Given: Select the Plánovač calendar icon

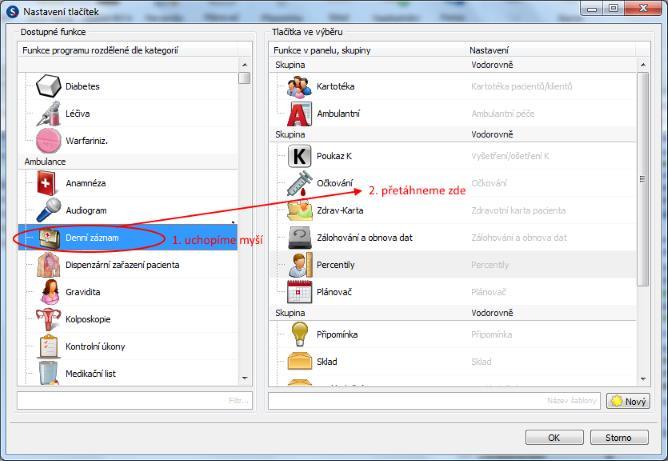Looking at the screenshot, I should [299, 292].
